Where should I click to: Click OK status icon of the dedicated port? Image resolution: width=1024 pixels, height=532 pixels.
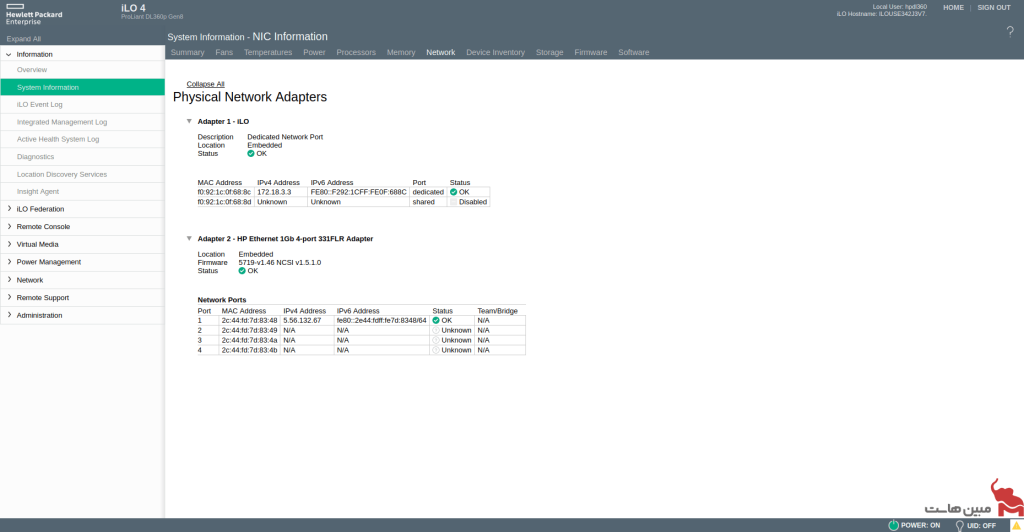pos(453,193)
